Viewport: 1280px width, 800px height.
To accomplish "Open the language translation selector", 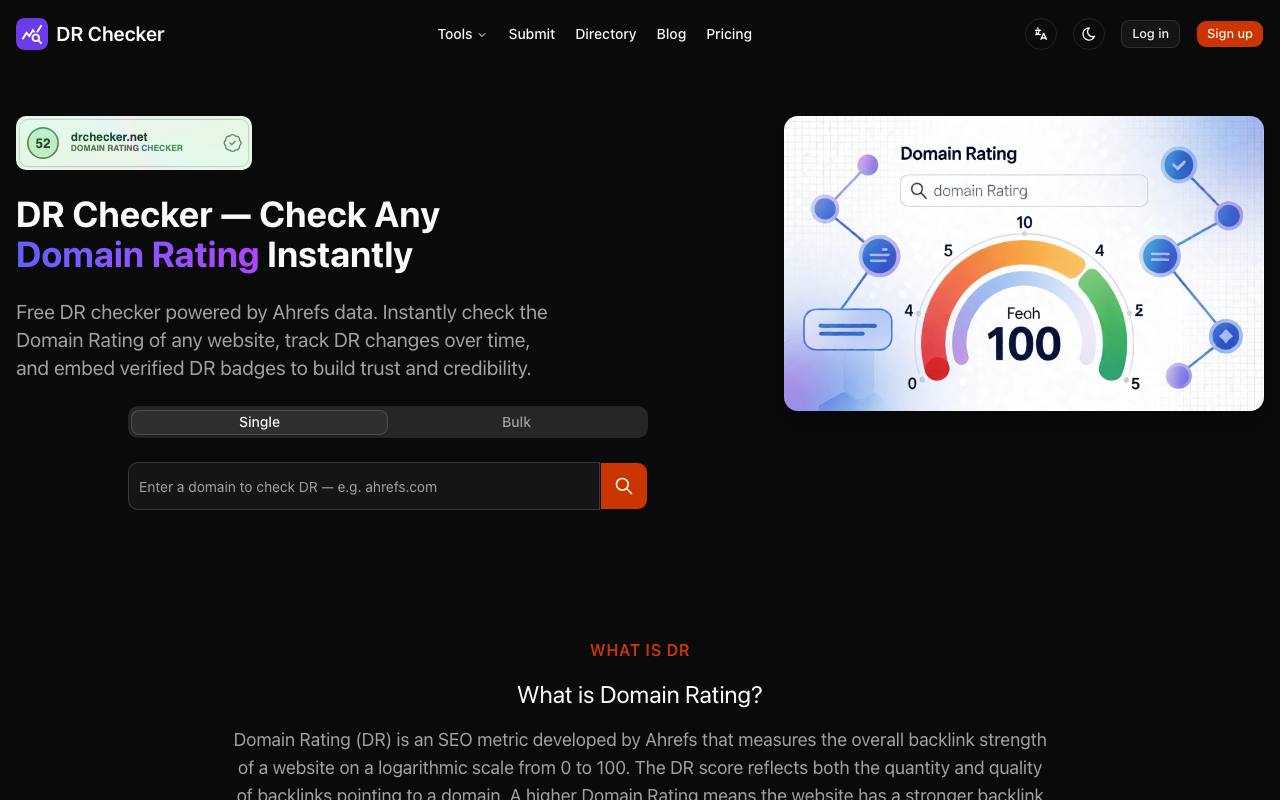I will (x=1041, y=34).
